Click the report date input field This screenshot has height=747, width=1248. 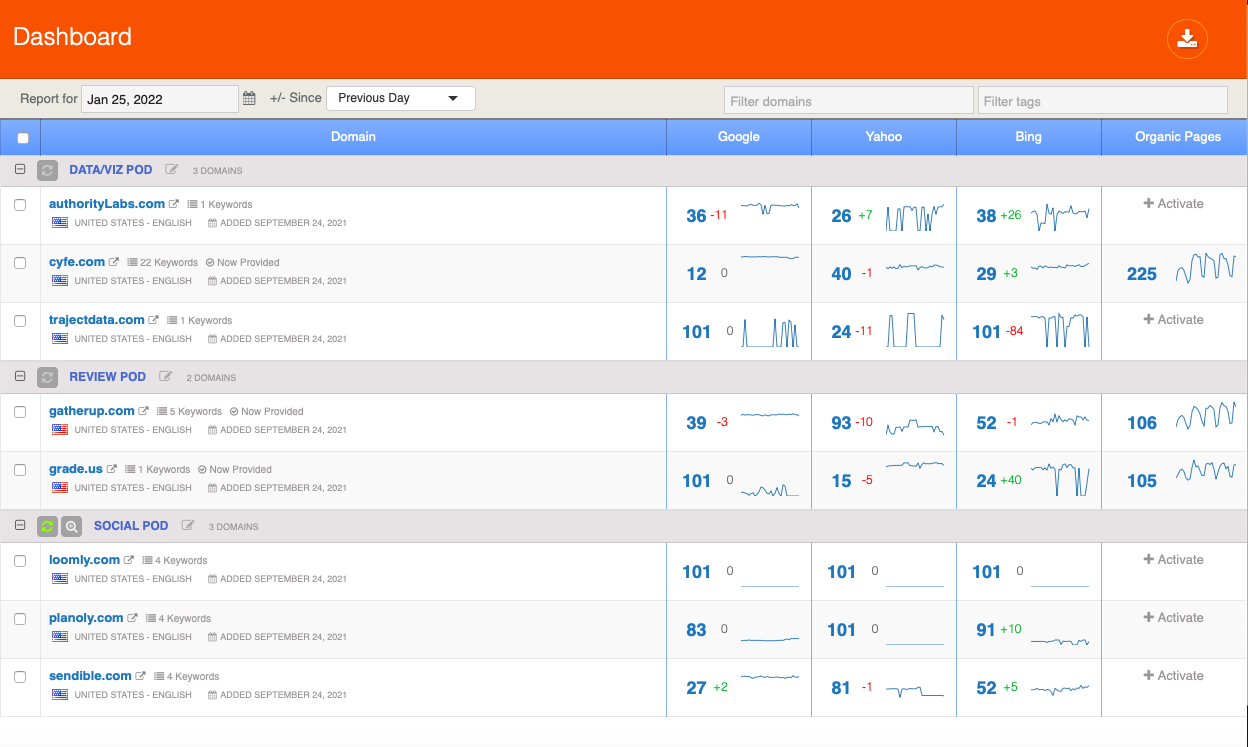point(160,99)
